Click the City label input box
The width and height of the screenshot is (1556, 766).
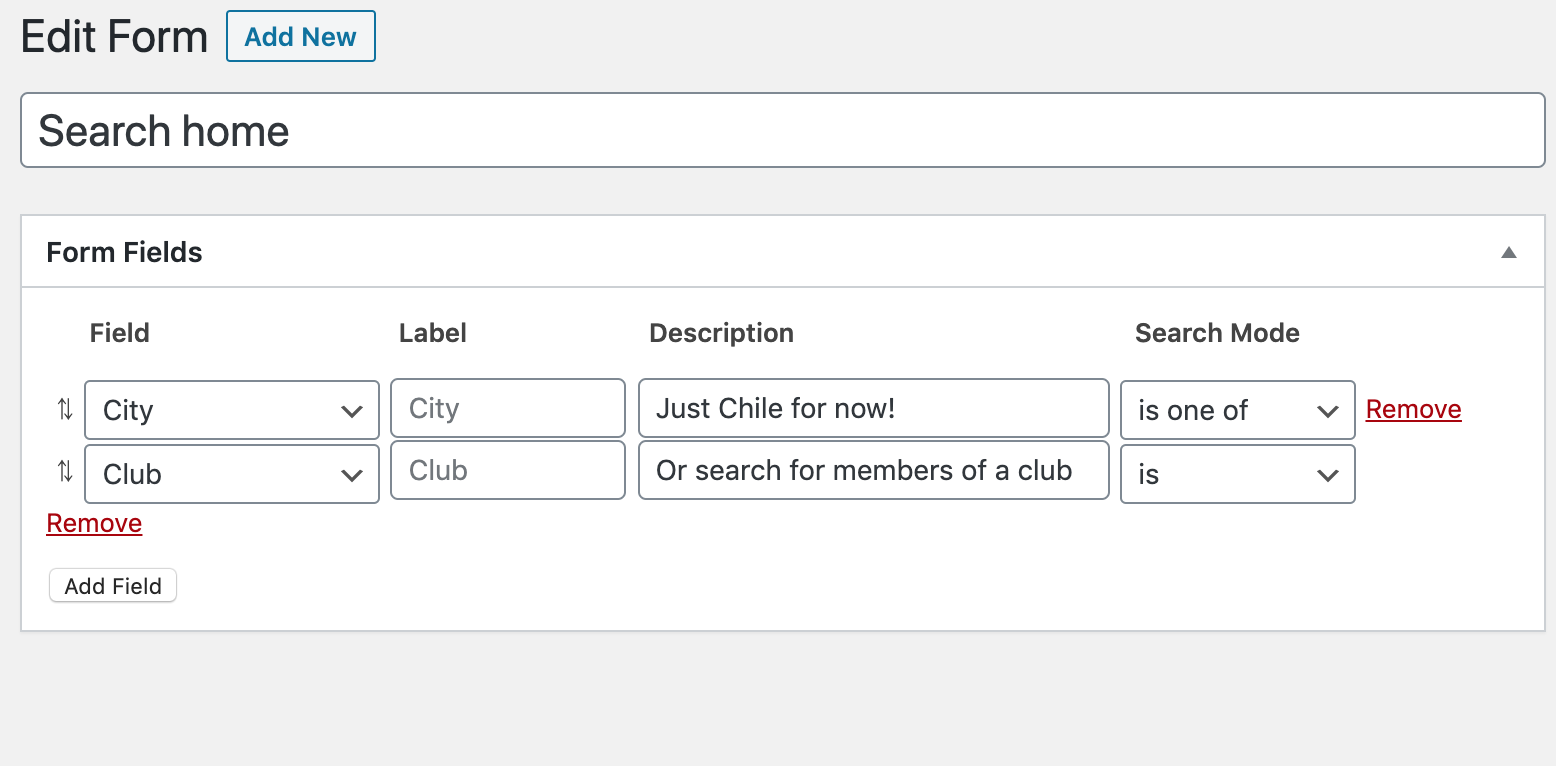click(x=508, y=408)
